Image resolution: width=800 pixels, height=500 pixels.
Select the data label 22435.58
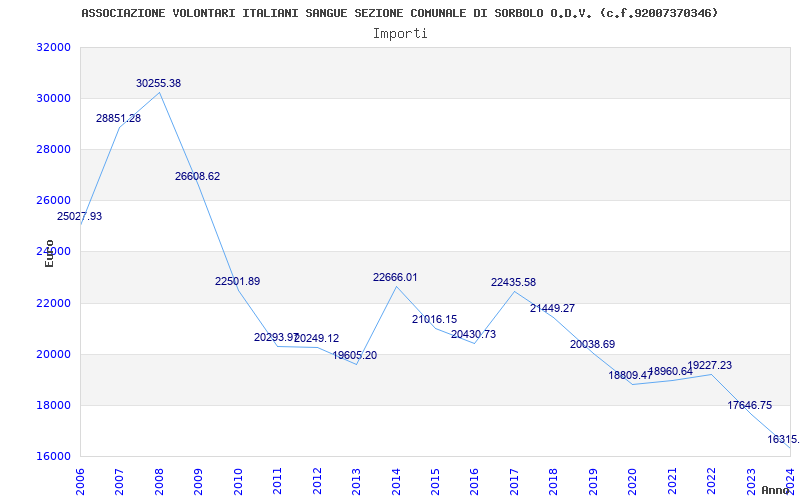(513, 283)
